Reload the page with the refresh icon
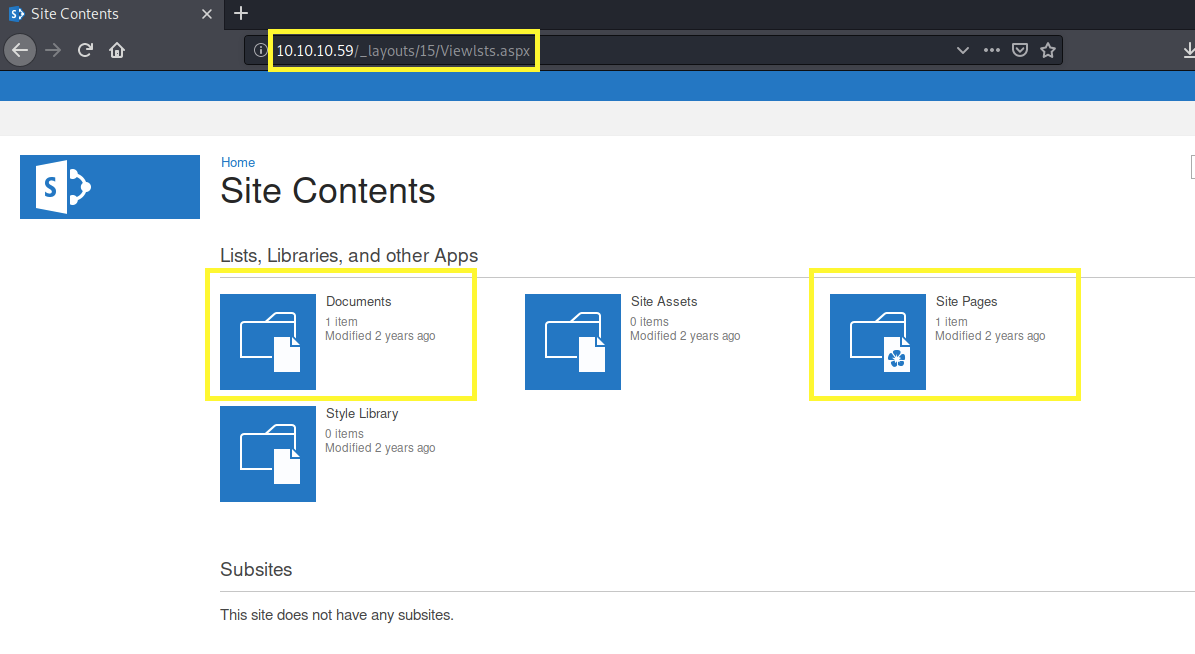The height and width of the screenshot is (654, 1195). 86,50
